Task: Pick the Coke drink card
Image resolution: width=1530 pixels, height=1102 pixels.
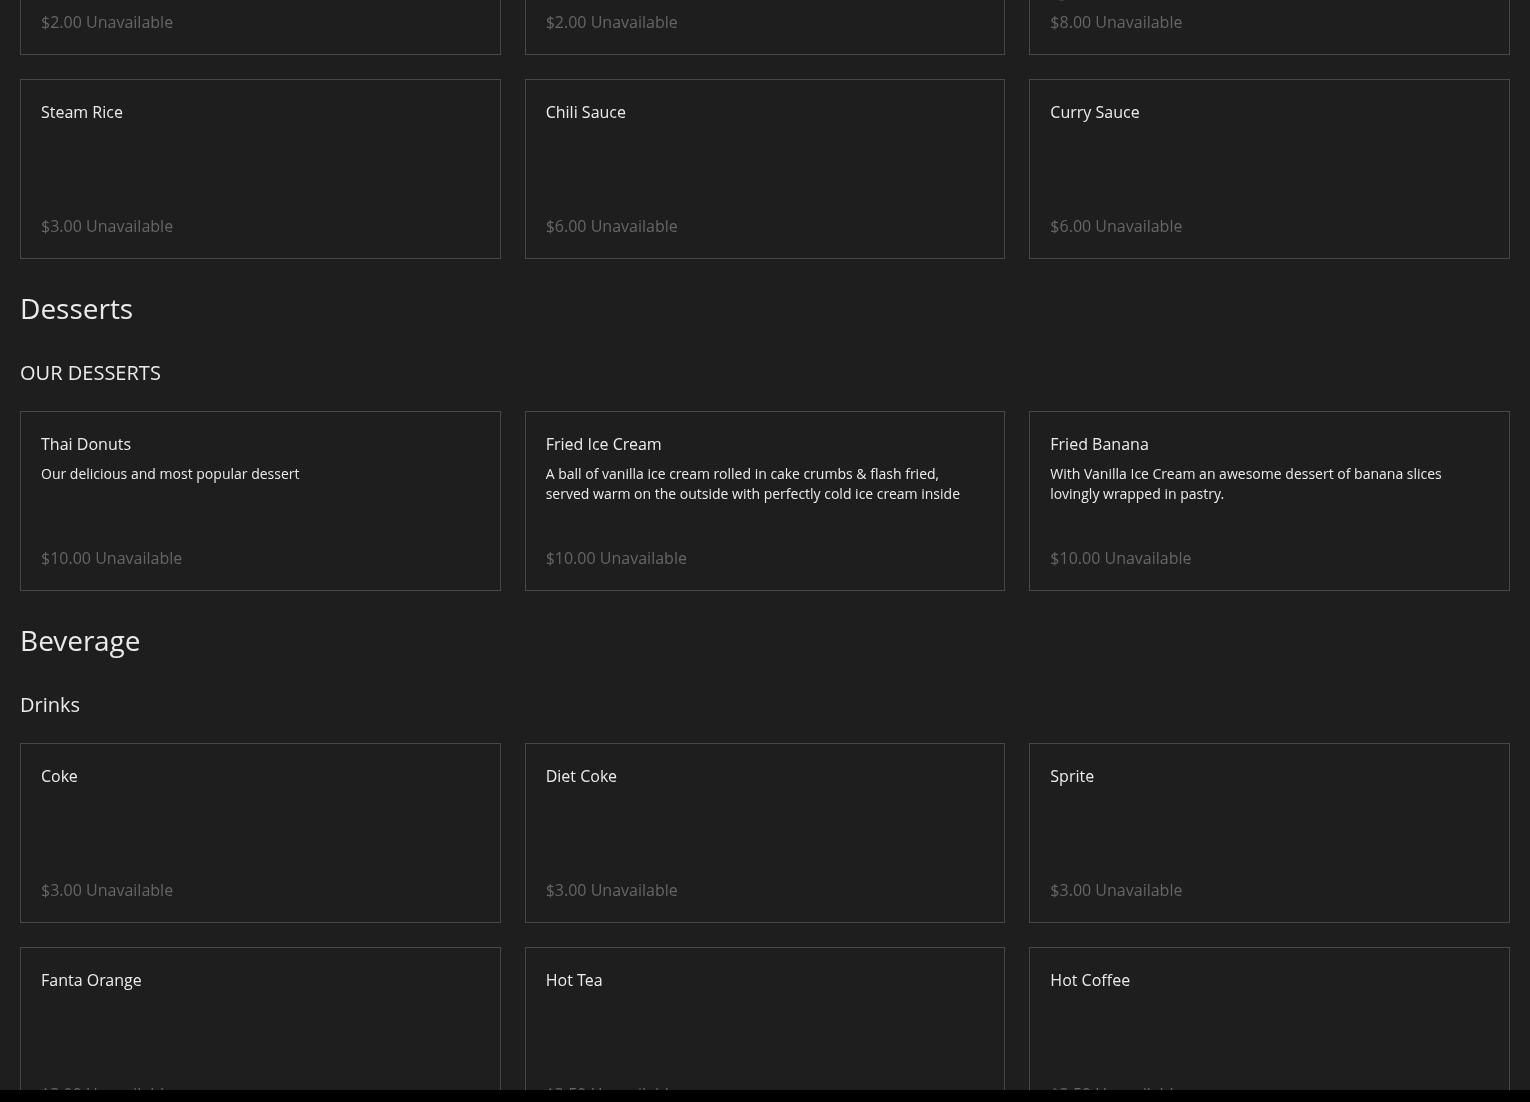Action: pyautogui.click(x=260, y=832)
